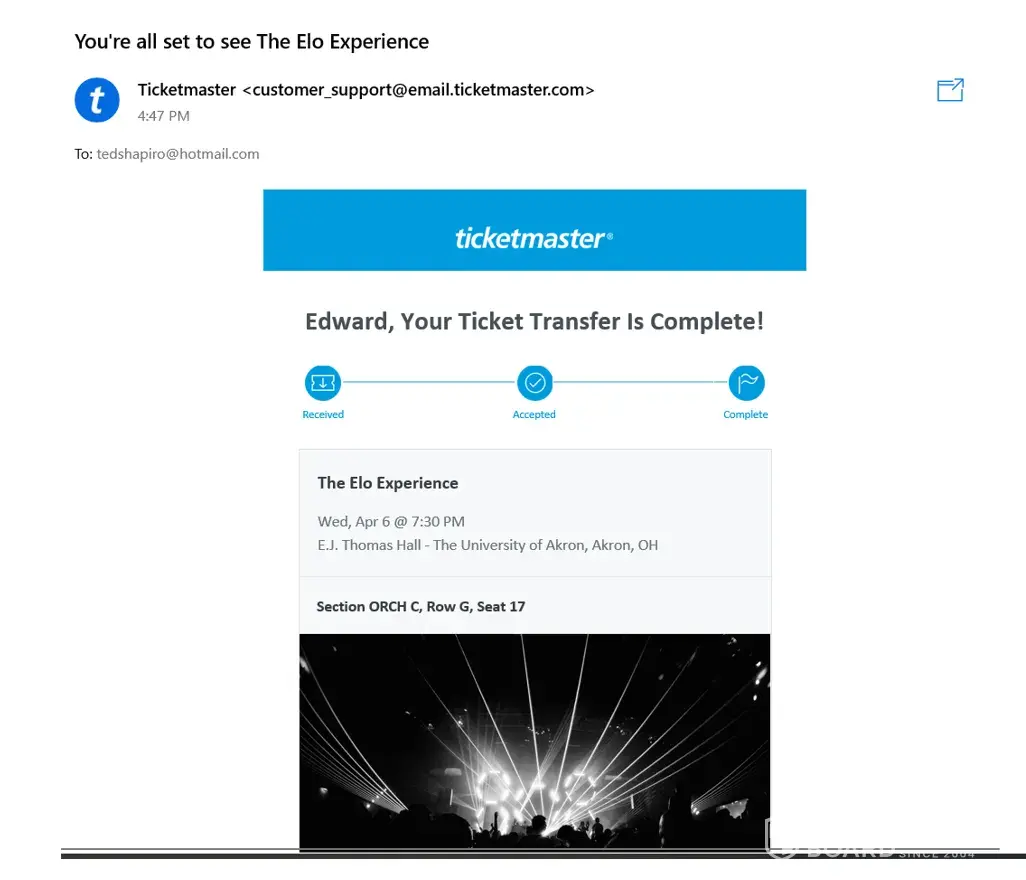Click the Complete flag step icon
Image resolution: width=1026 pixels, height=880 pixels.
point(746,383)
